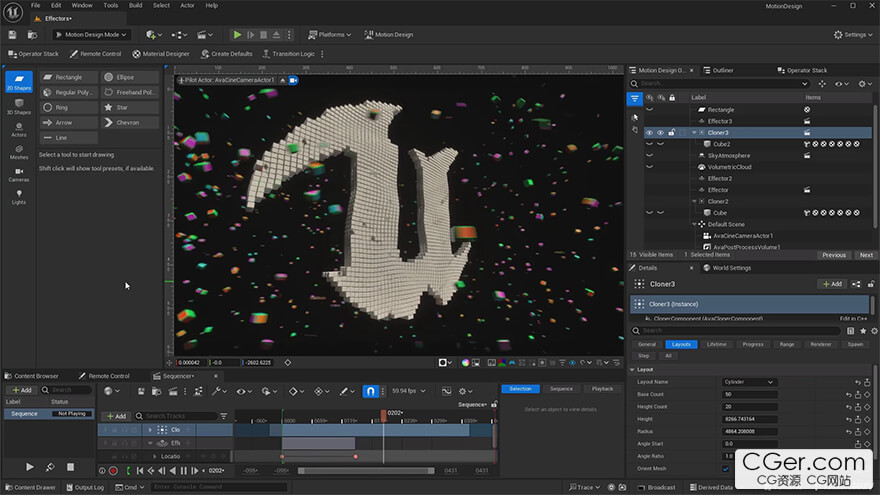Toggle camera pilot icon in viewport

(293, 80)
